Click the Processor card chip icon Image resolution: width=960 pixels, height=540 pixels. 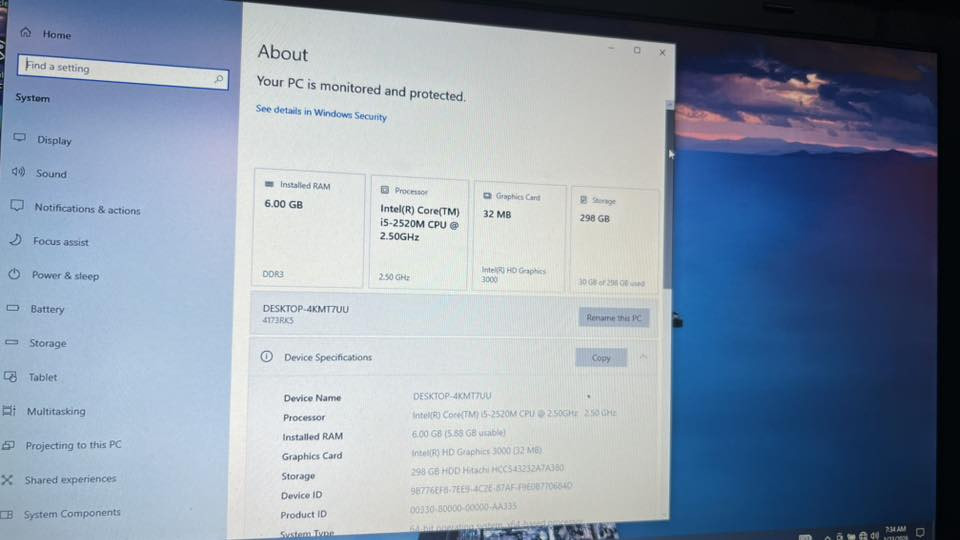coord(384,190)
